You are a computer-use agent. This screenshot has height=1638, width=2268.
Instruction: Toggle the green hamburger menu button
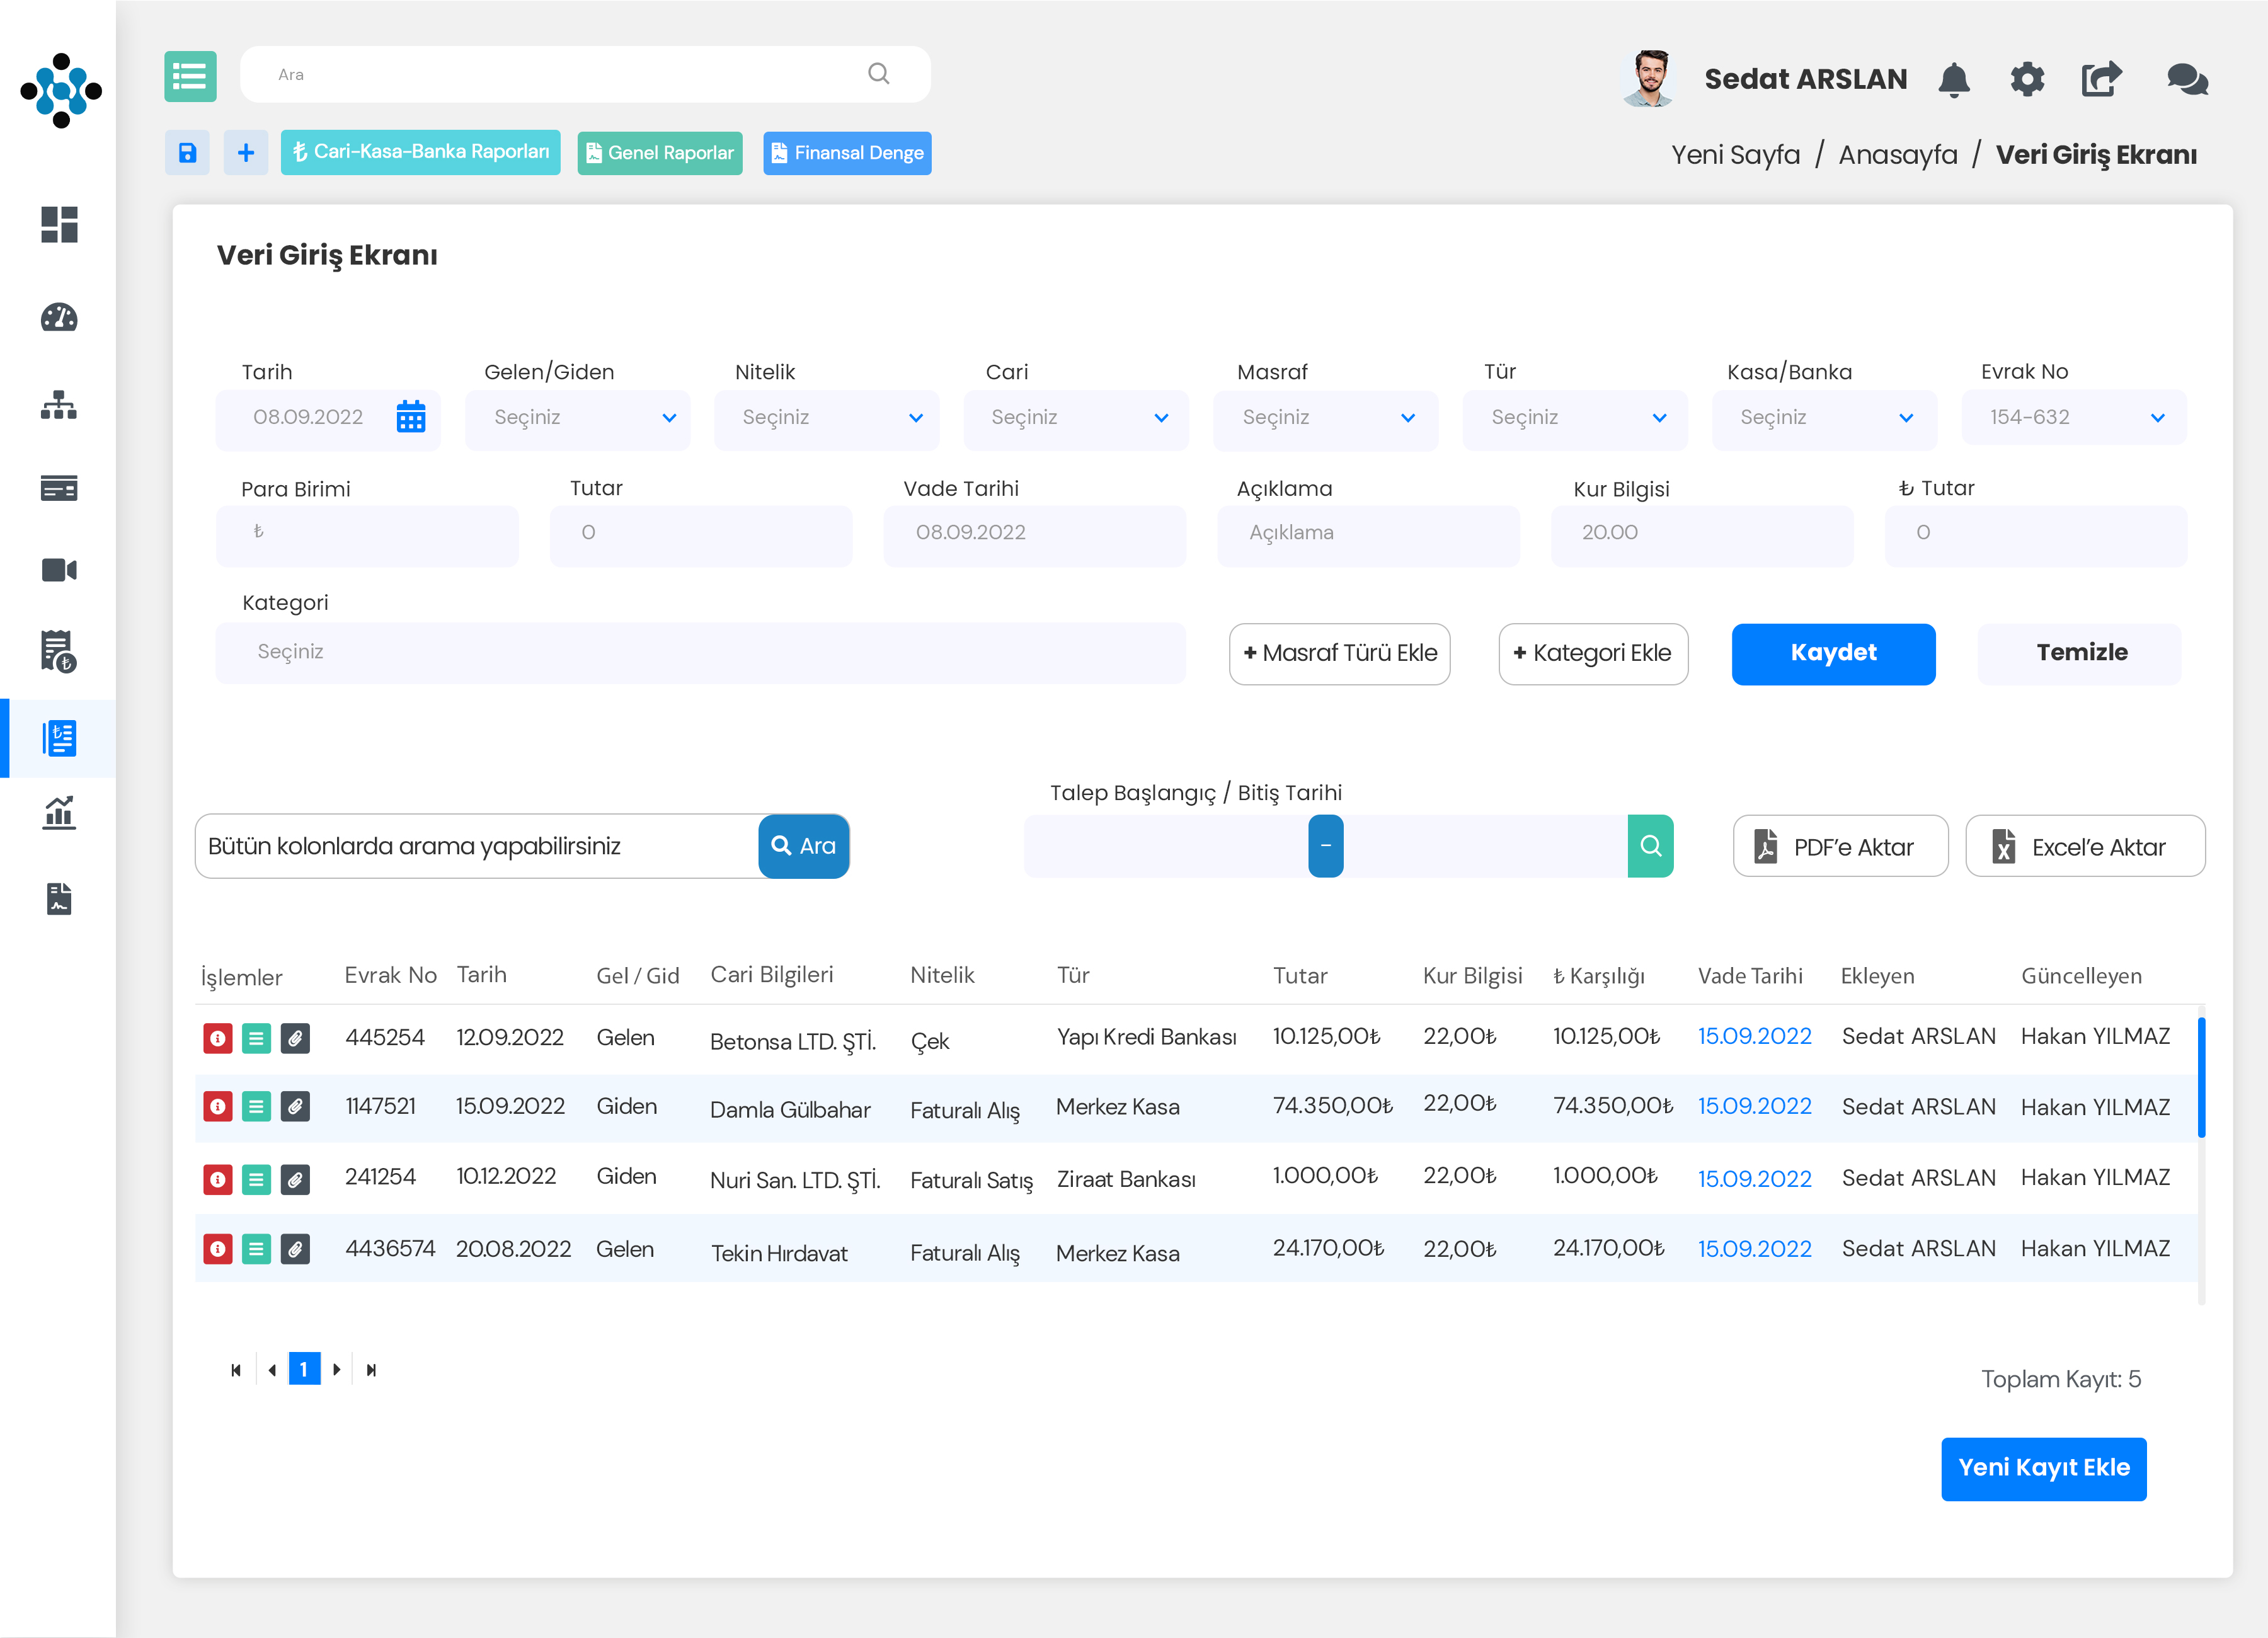pyautogui.click(x=190, y=76)
